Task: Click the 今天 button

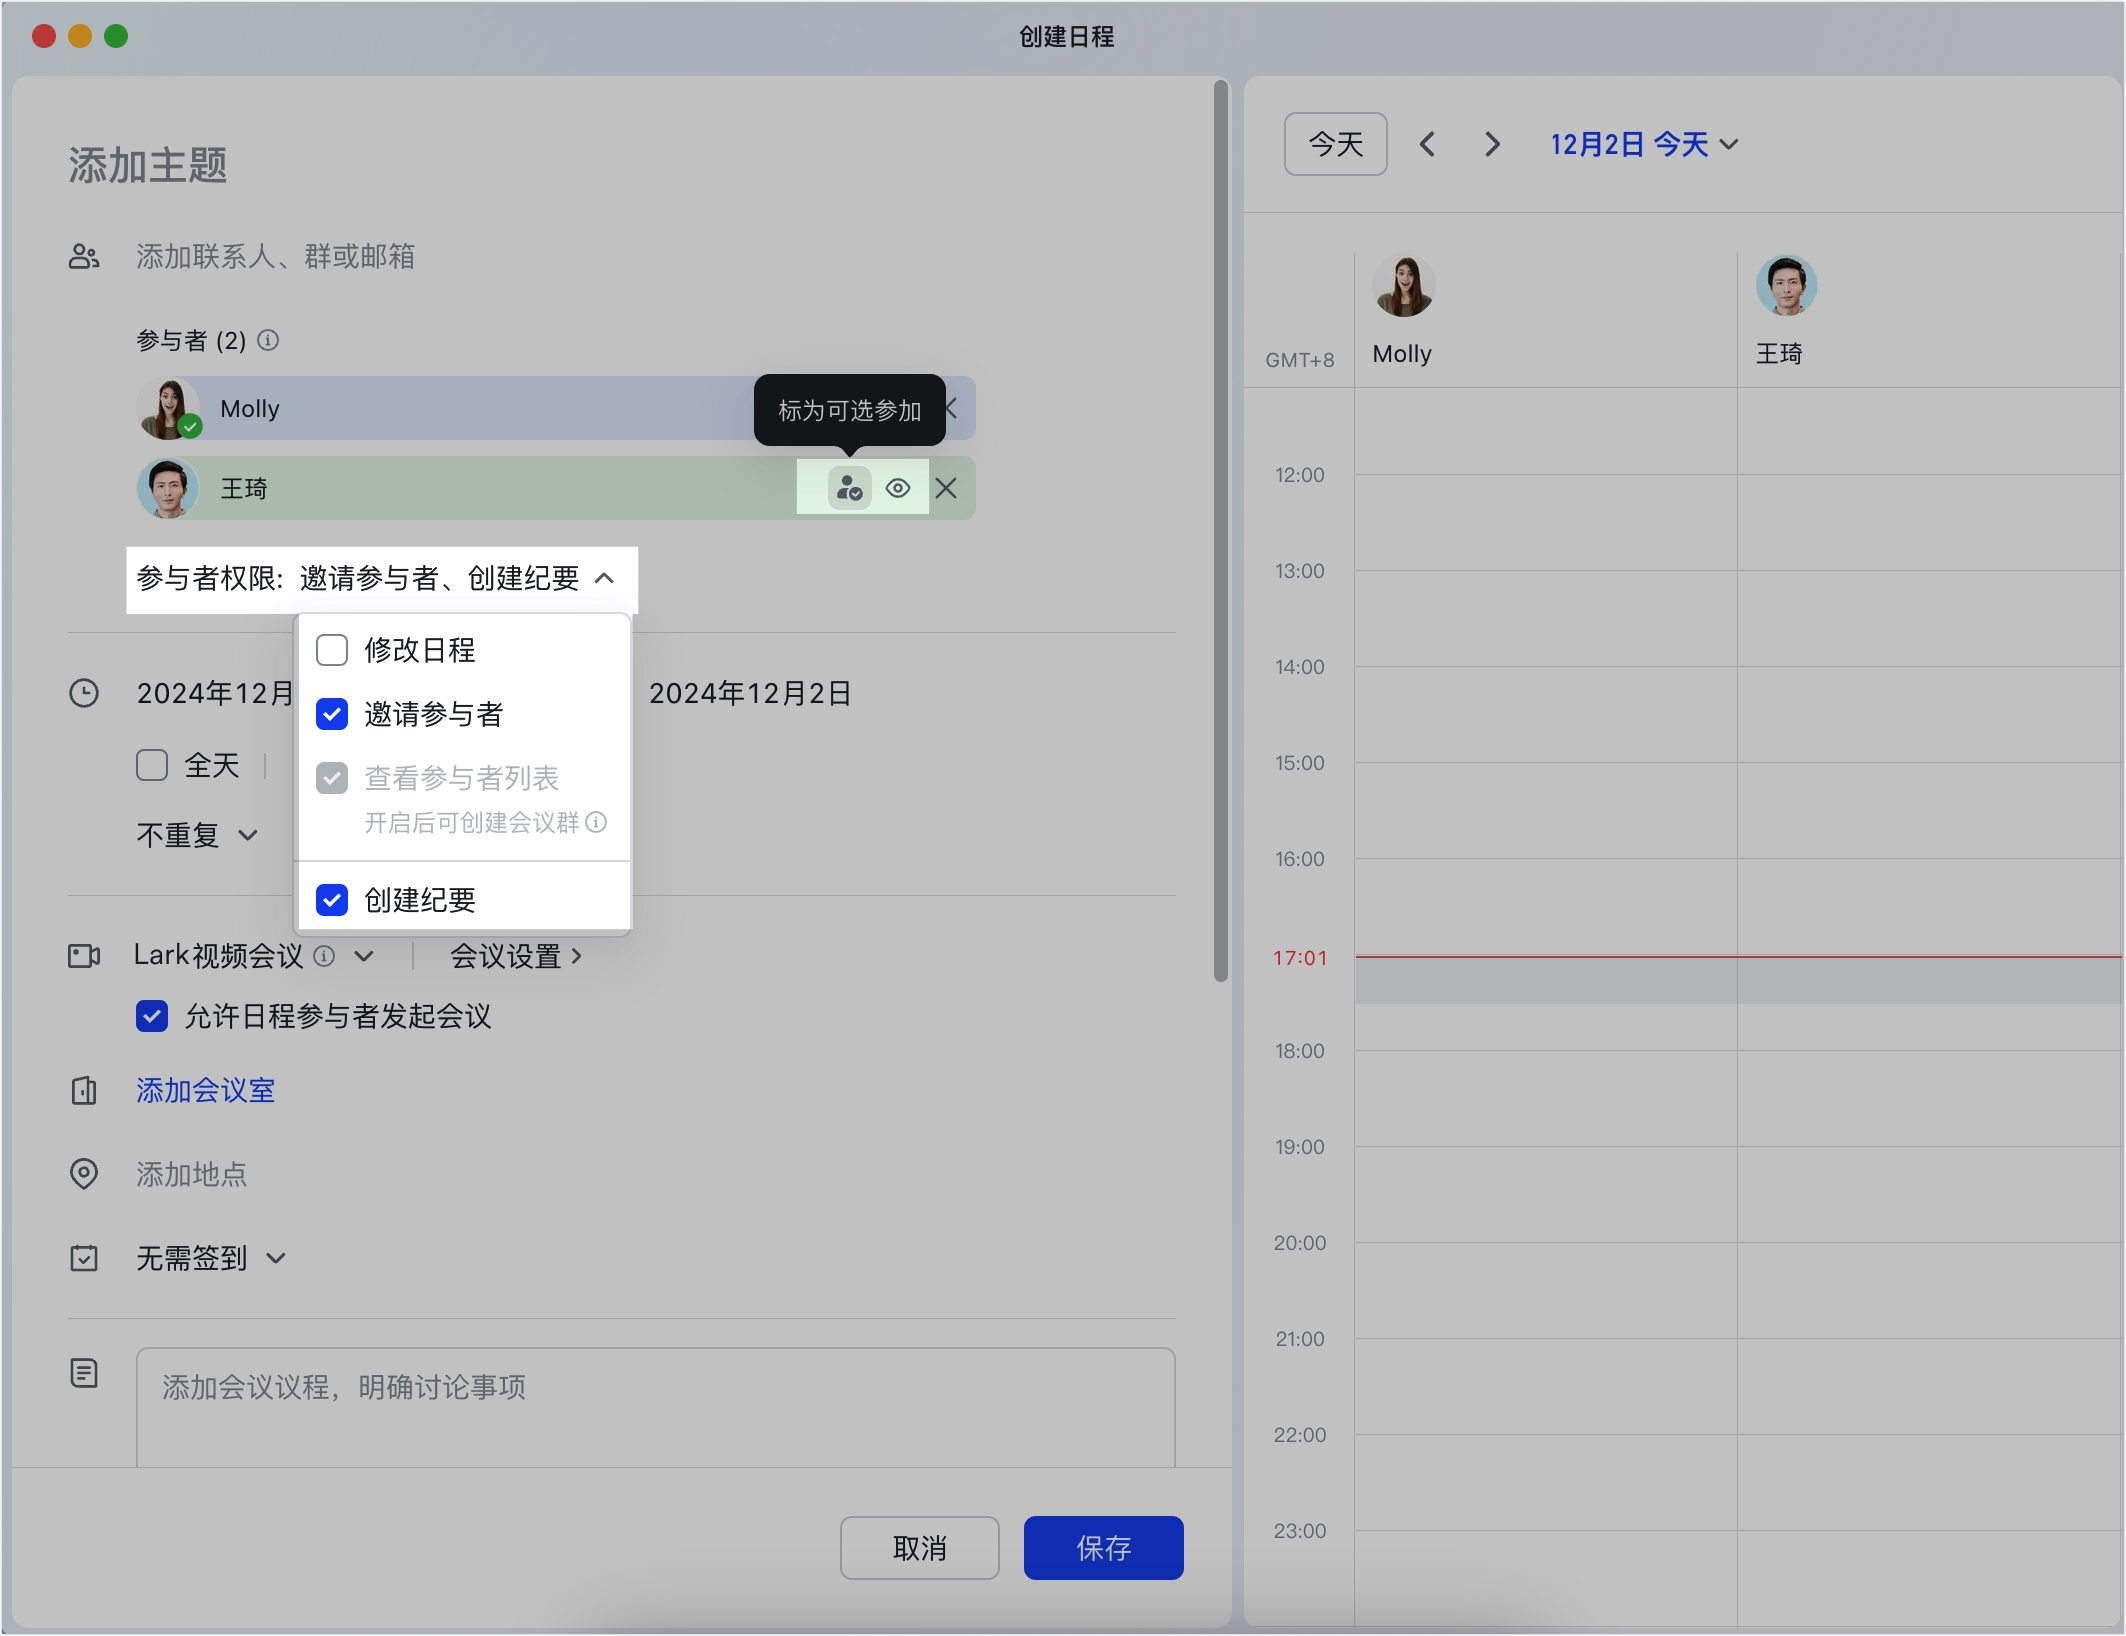Action: coord(1336,144)
